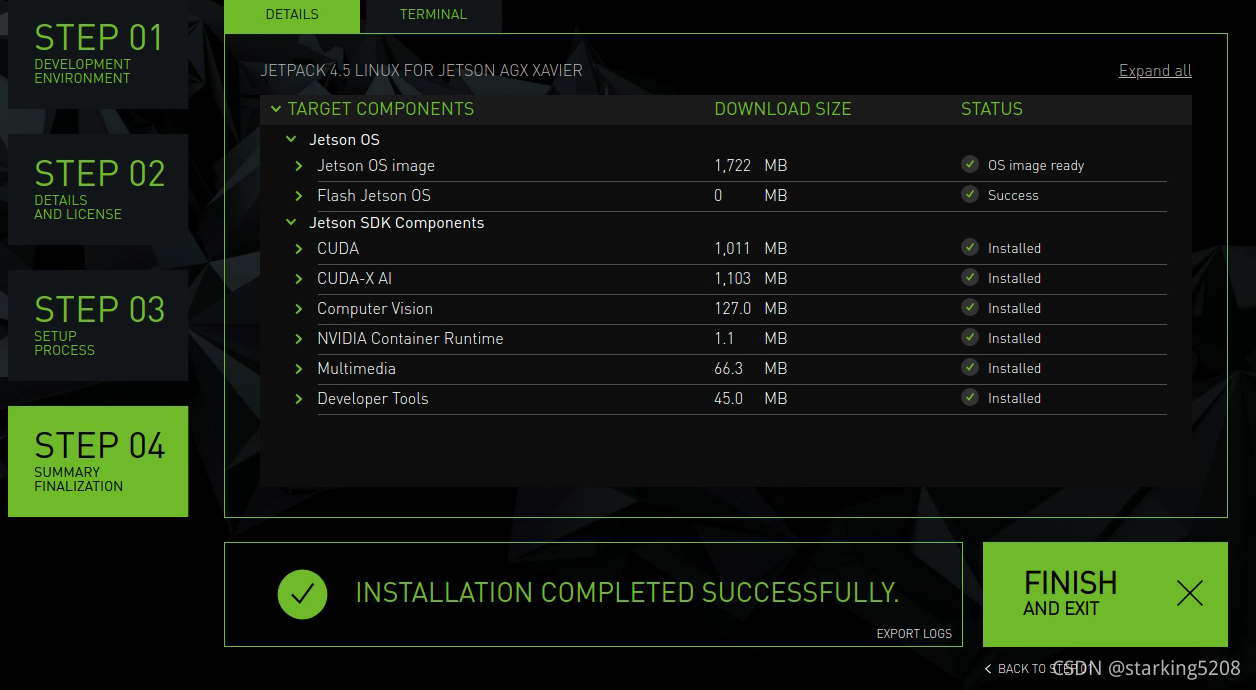Click the 66.3 MB download size value
This screenshot has width=1256, height=690.
click(x=751, y=369)
